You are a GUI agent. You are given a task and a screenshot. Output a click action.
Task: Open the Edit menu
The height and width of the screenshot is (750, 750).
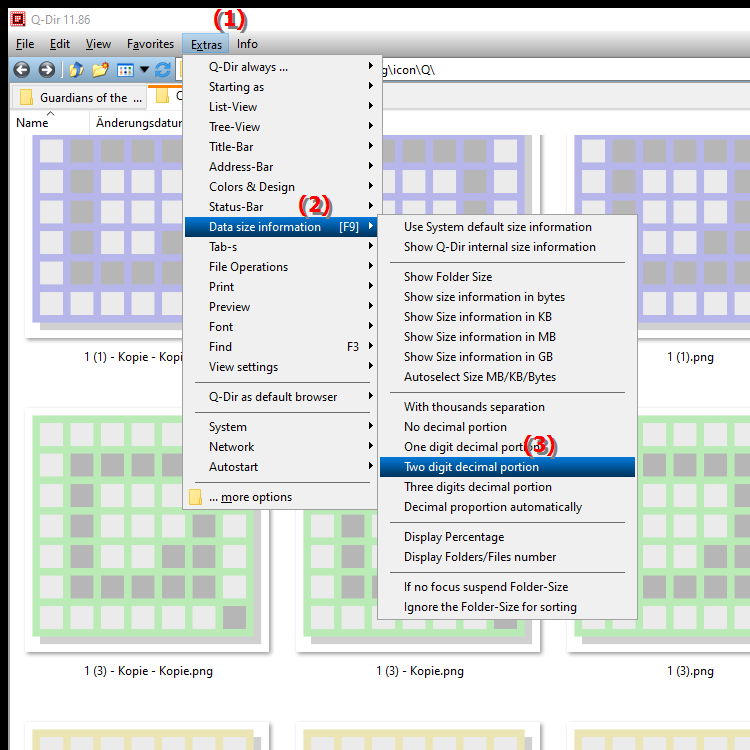[60, 44]
